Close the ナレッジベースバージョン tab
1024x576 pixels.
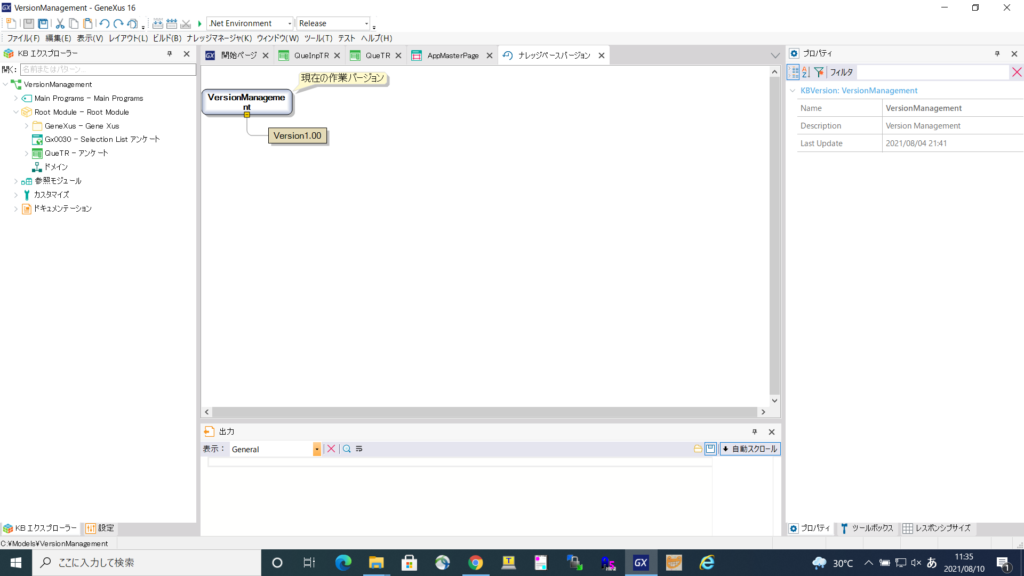coord(601,56)
